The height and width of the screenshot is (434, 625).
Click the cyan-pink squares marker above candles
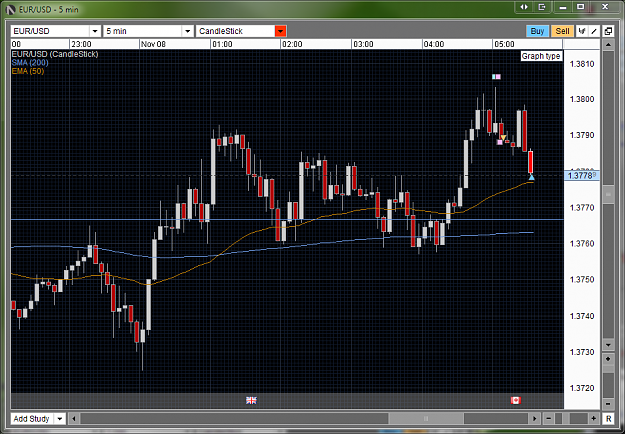(x=496, y=77)
